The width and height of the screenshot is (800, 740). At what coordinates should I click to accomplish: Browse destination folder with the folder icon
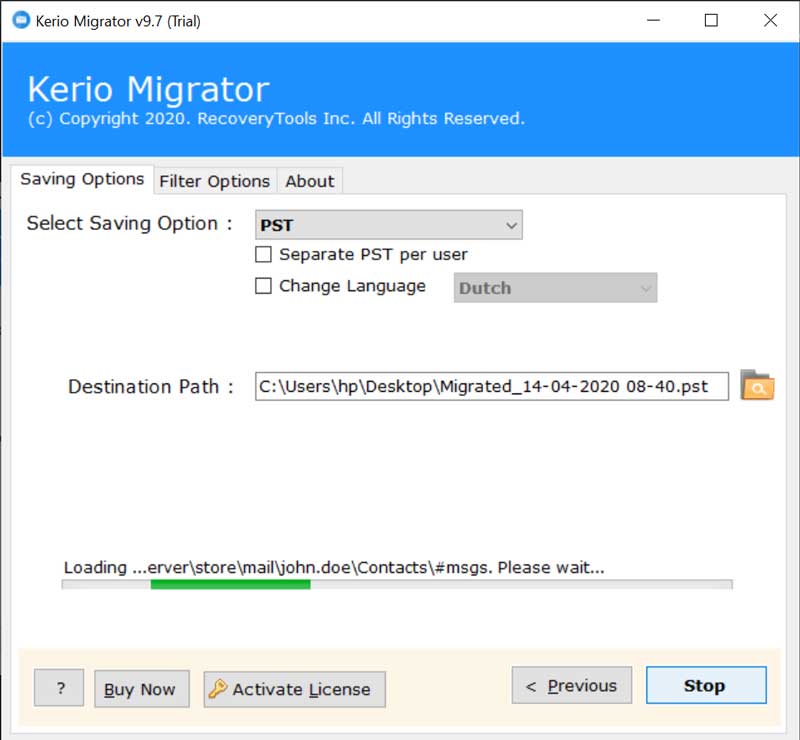coord(757,385)
